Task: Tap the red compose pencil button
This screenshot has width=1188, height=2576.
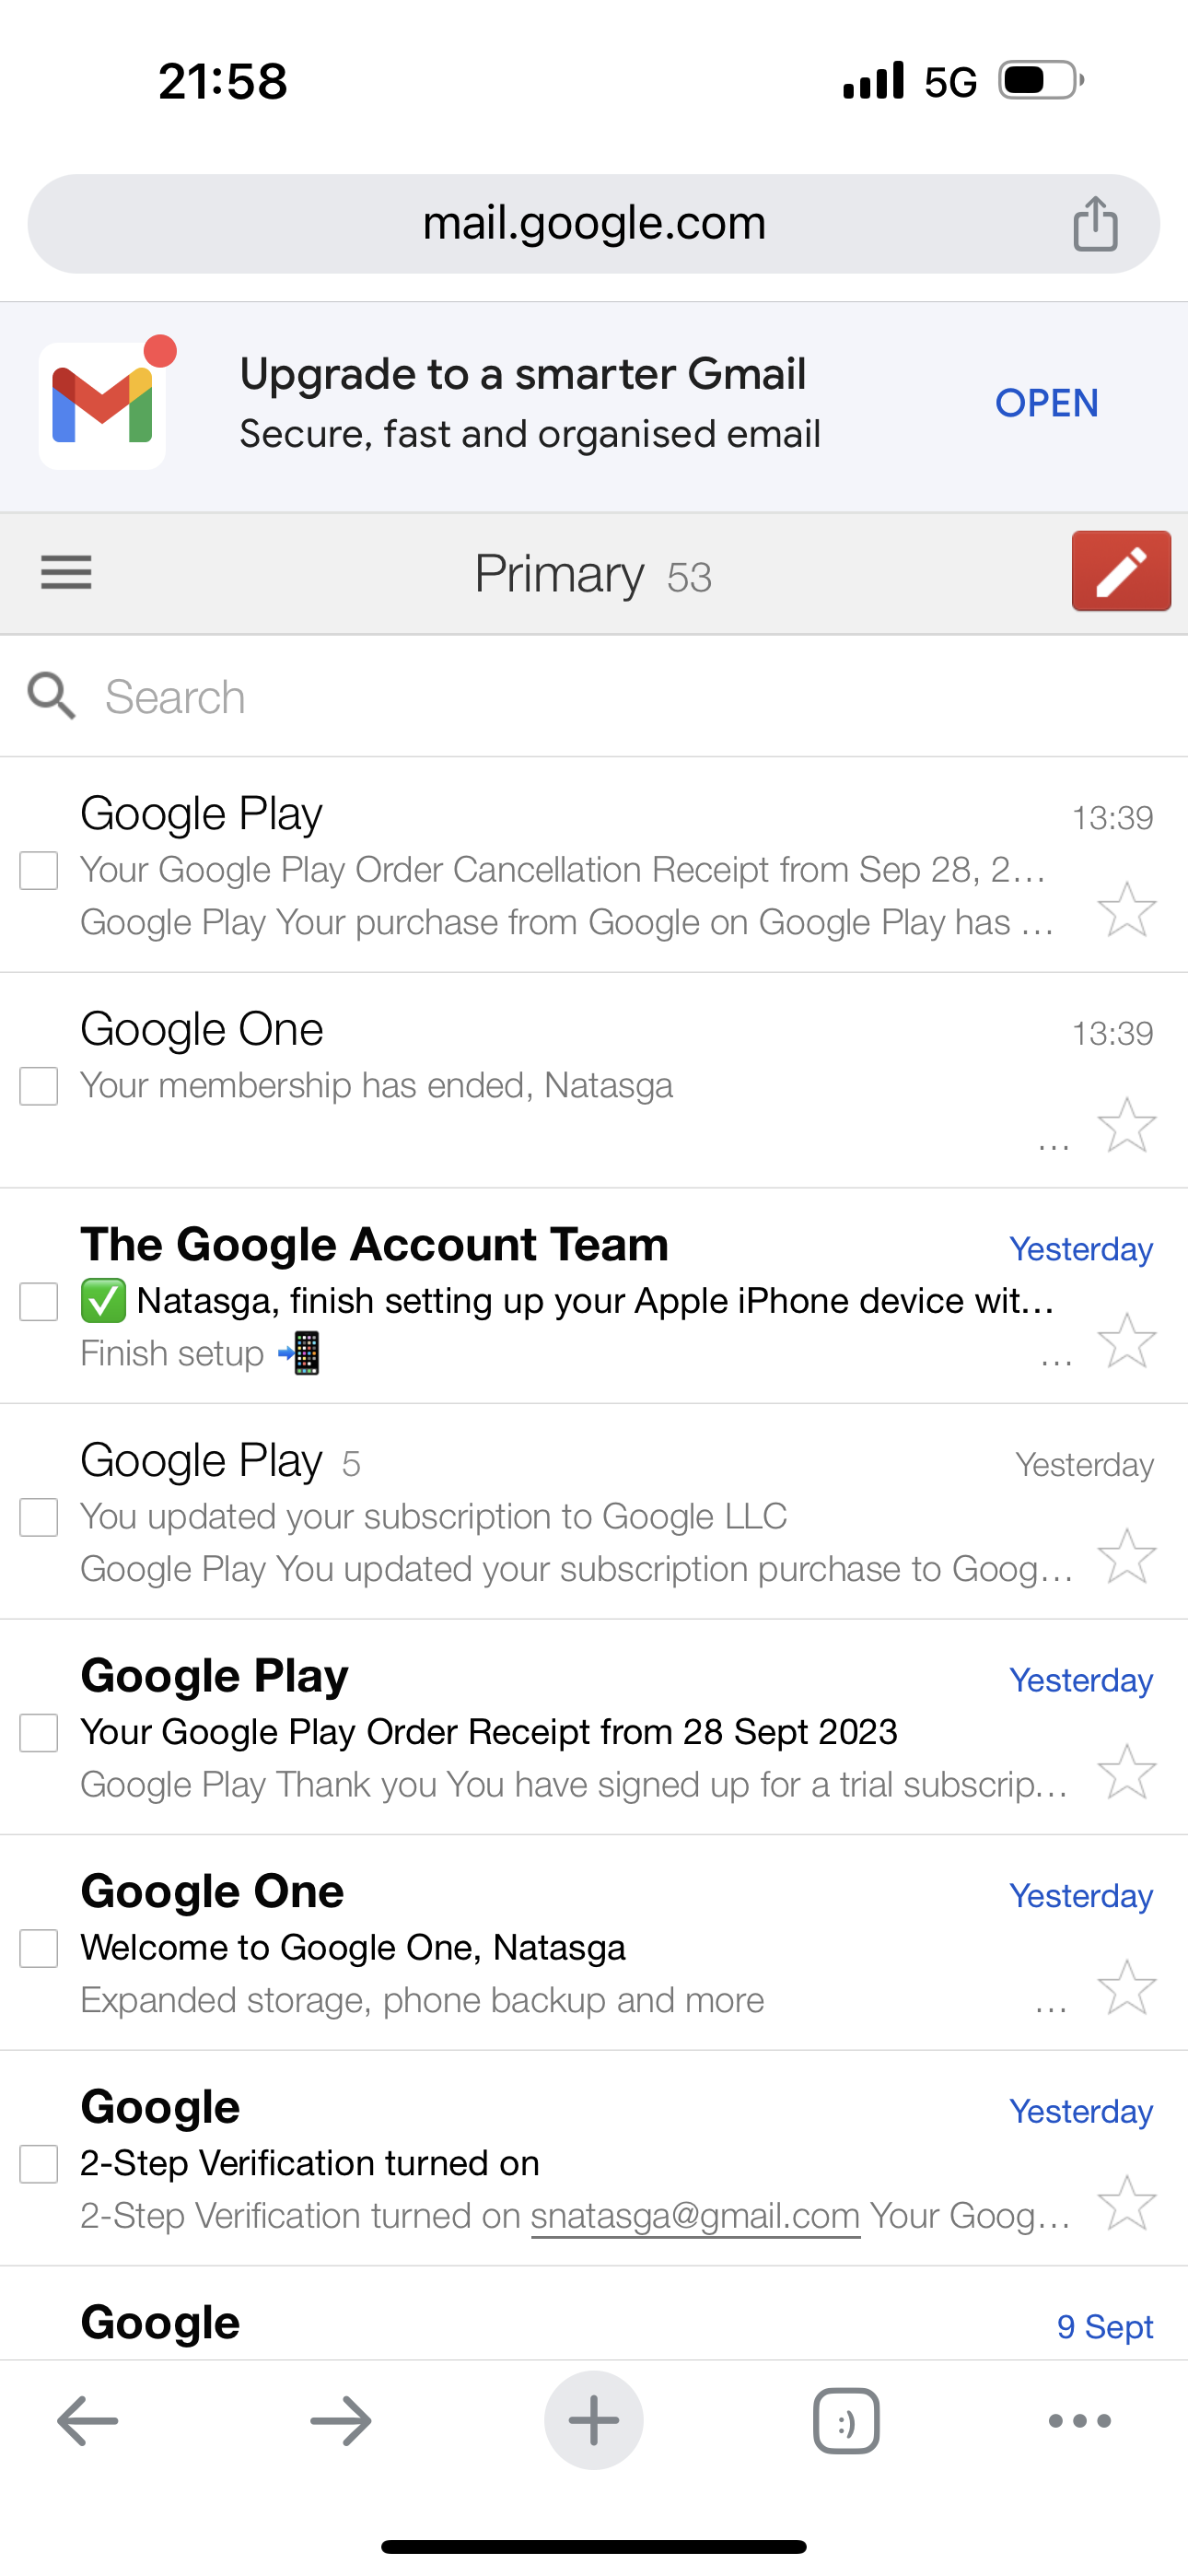Action: pyautogui.click(x=1120, y=571)
